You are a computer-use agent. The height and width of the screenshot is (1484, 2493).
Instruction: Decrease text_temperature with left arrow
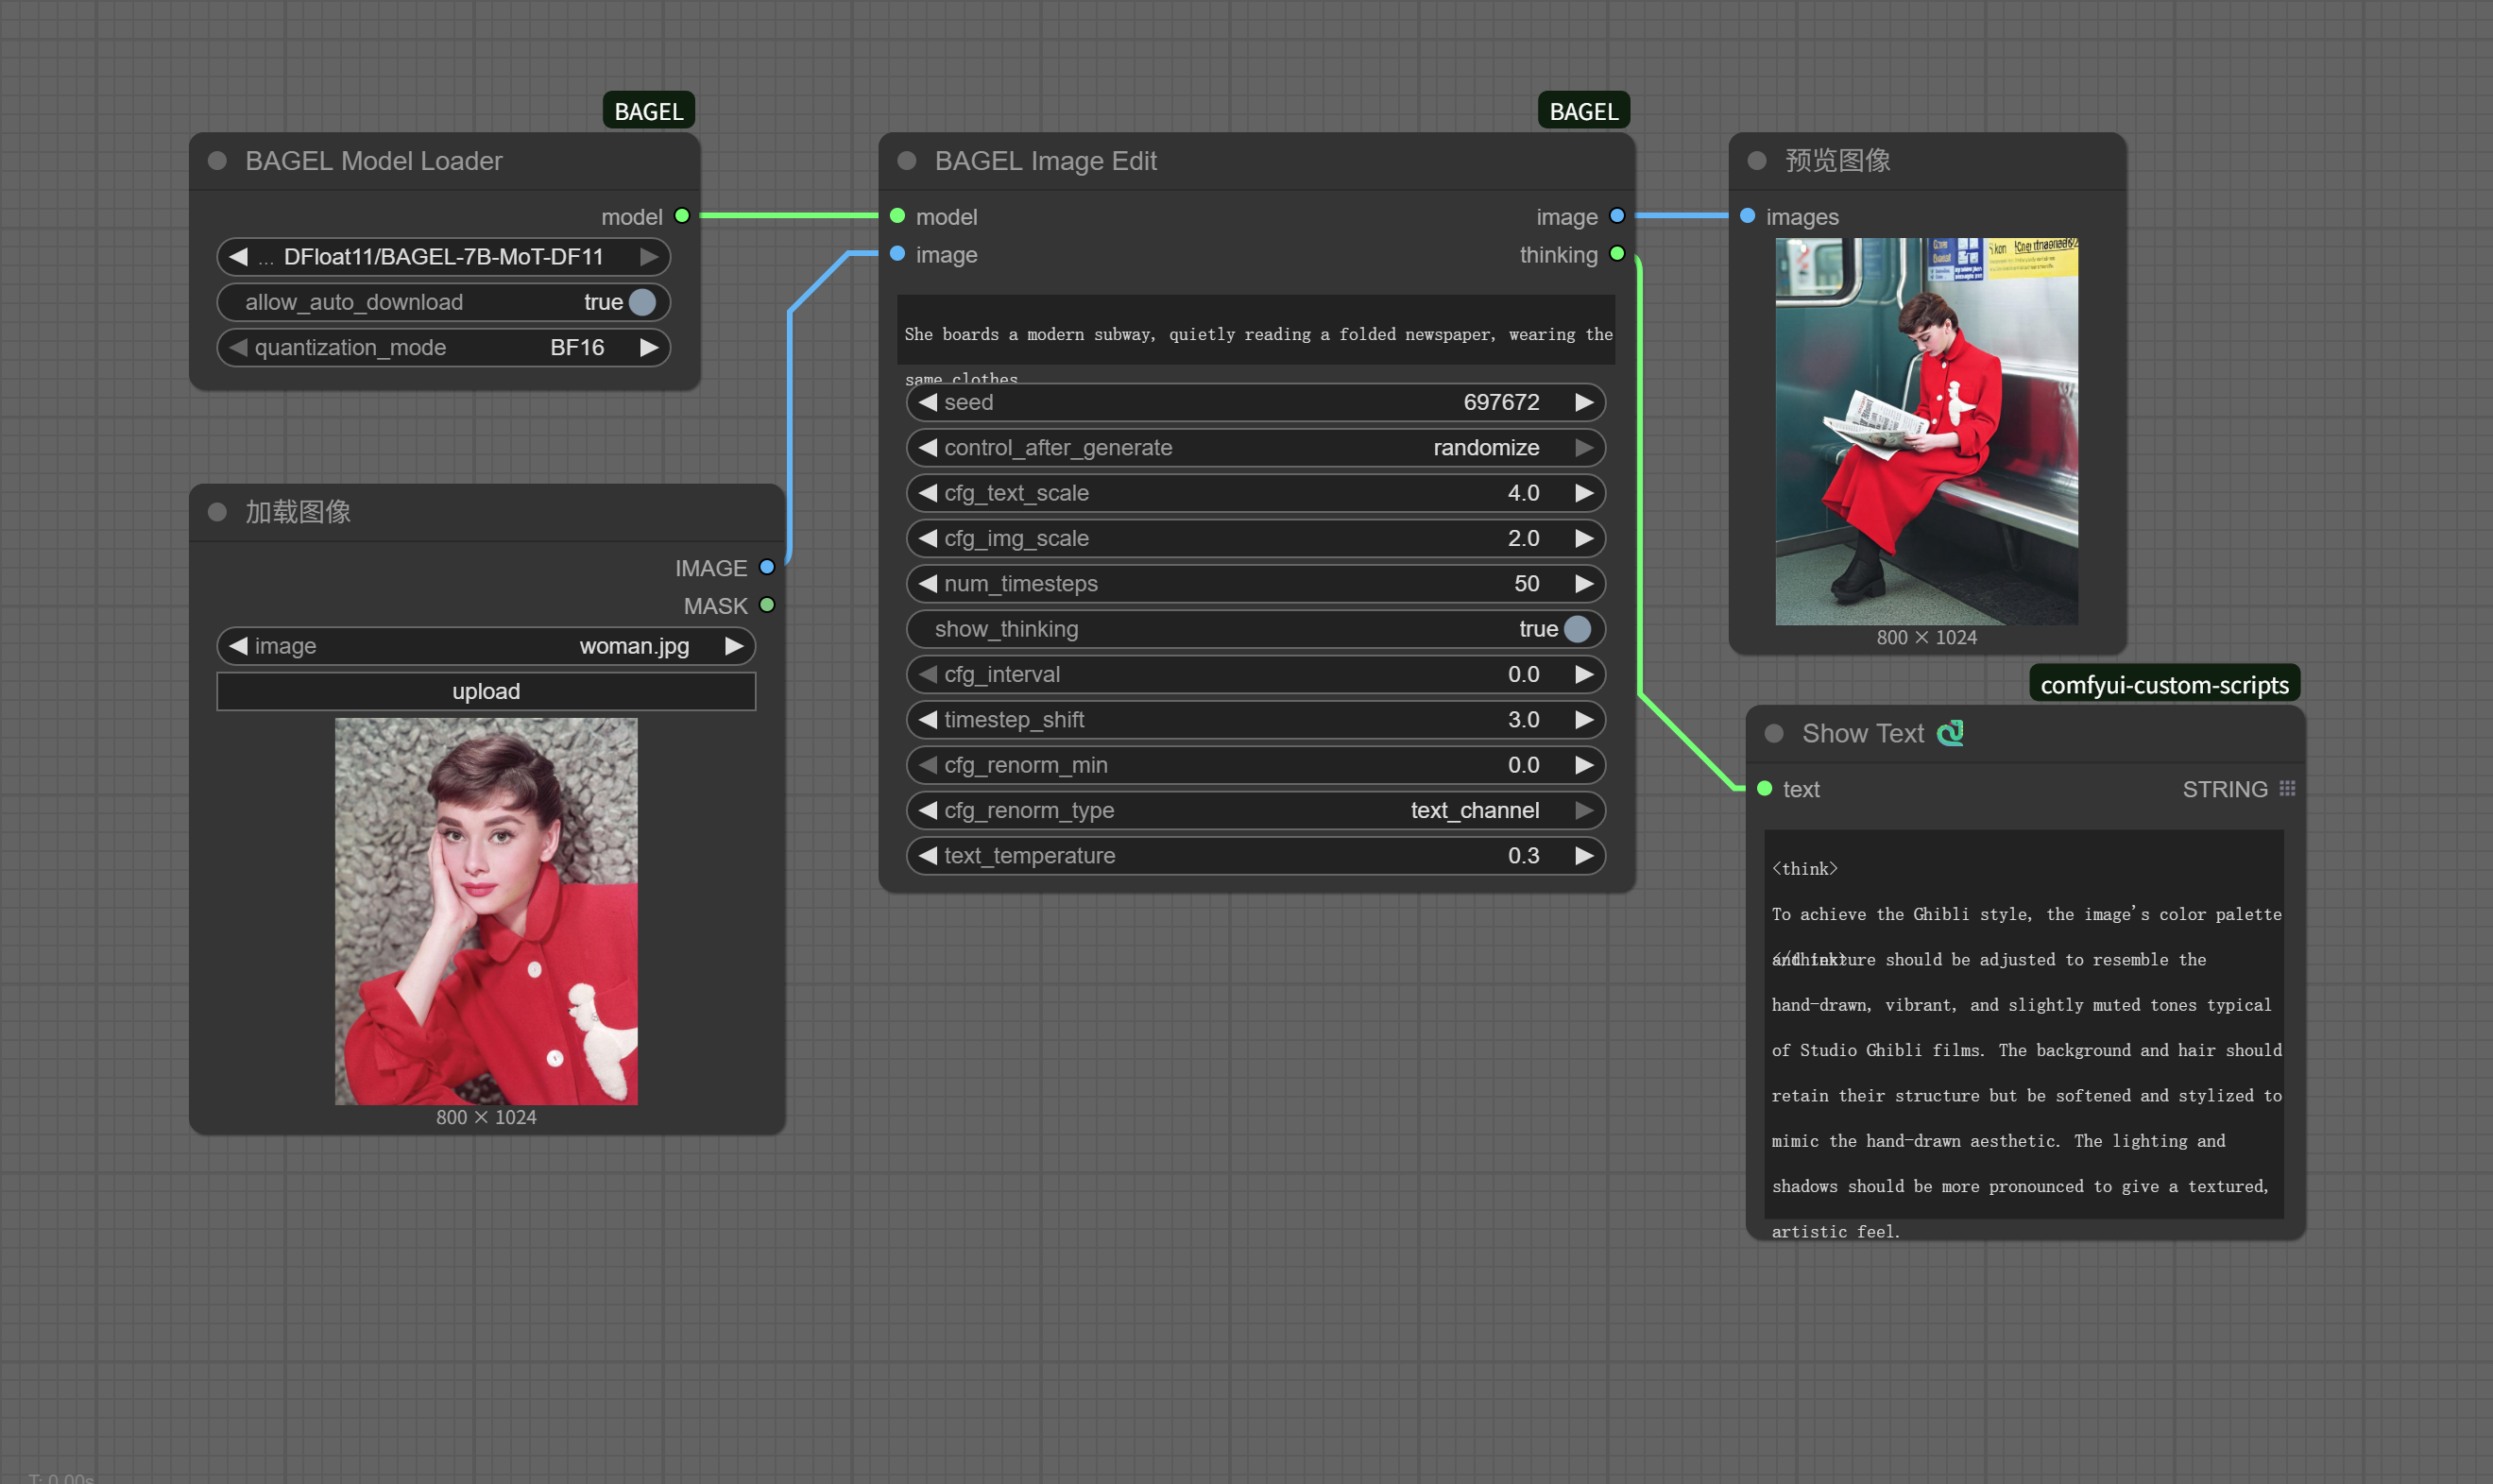[x=927, y=855]
